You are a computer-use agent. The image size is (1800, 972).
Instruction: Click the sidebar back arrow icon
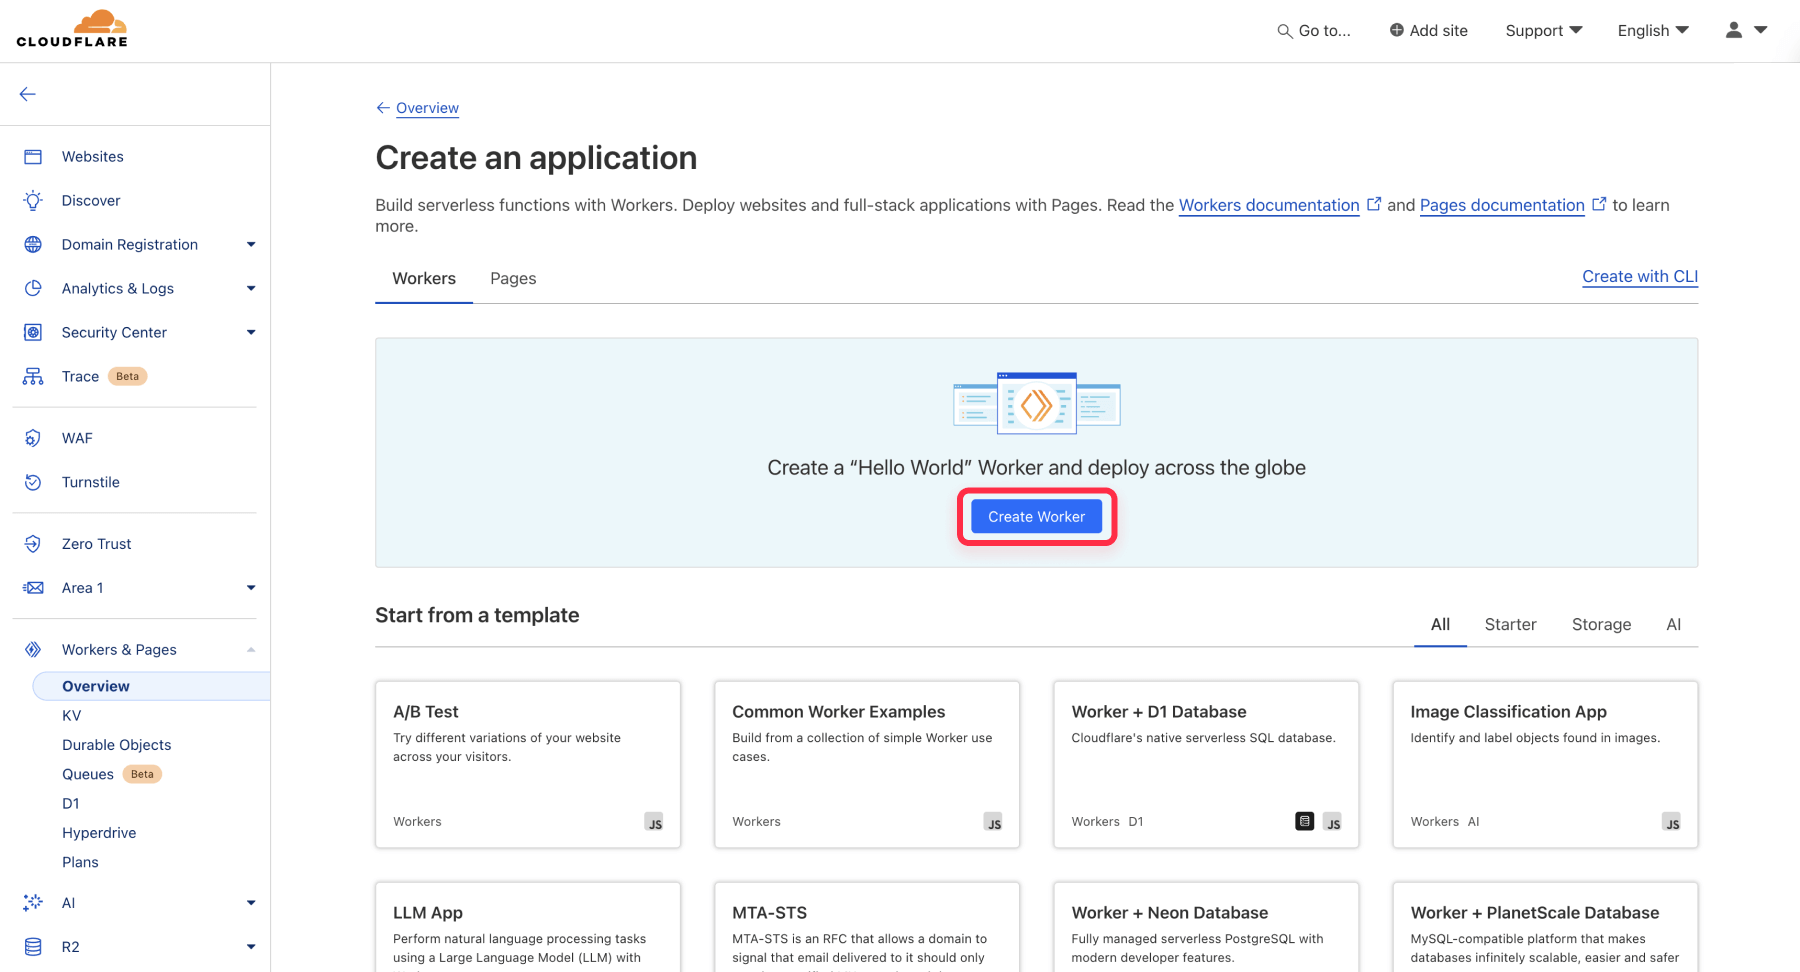pos(28,94)
